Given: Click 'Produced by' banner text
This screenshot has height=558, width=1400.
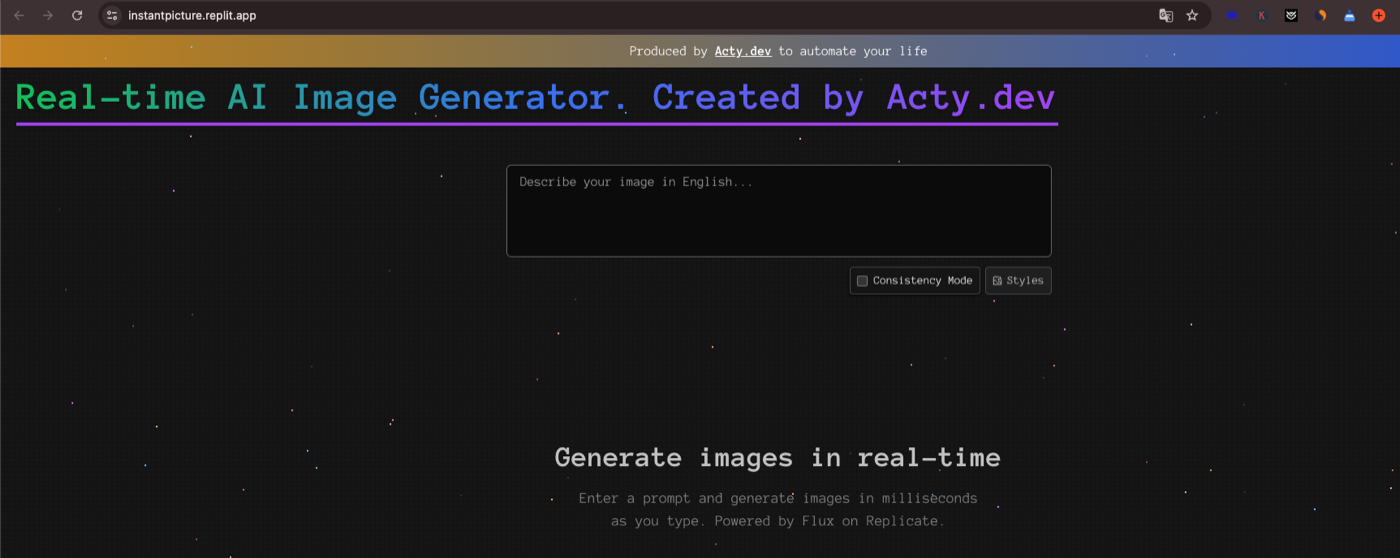Looking at the screenshot, I should pos(668,51).
